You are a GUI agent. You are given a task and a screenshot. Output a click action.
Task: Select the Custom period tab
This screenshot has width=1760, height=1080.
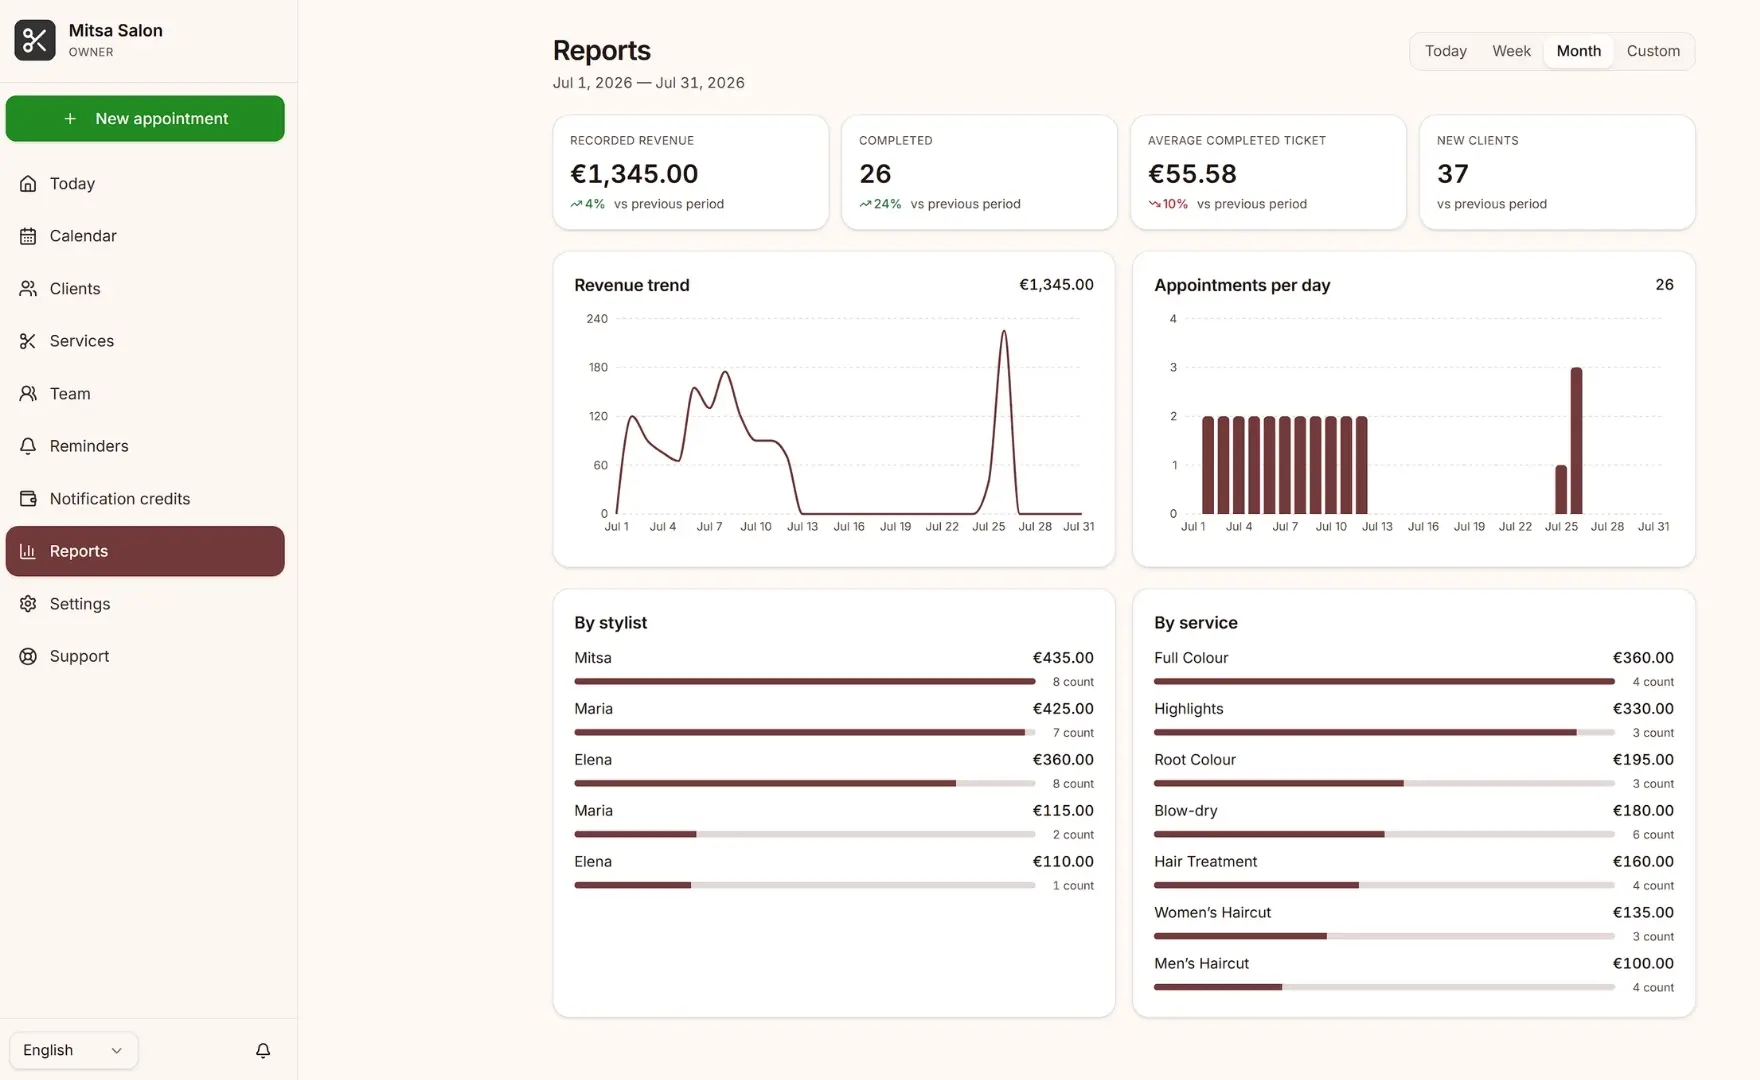point(1653,51)
